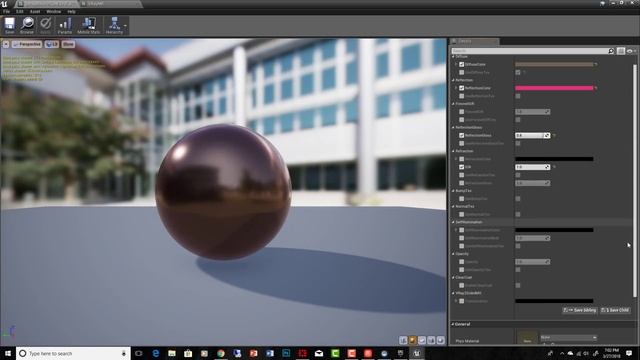Toggle the DiffuseColor parameter checkbox
This screenshot has width=640, height=360.
pos(462,64)
